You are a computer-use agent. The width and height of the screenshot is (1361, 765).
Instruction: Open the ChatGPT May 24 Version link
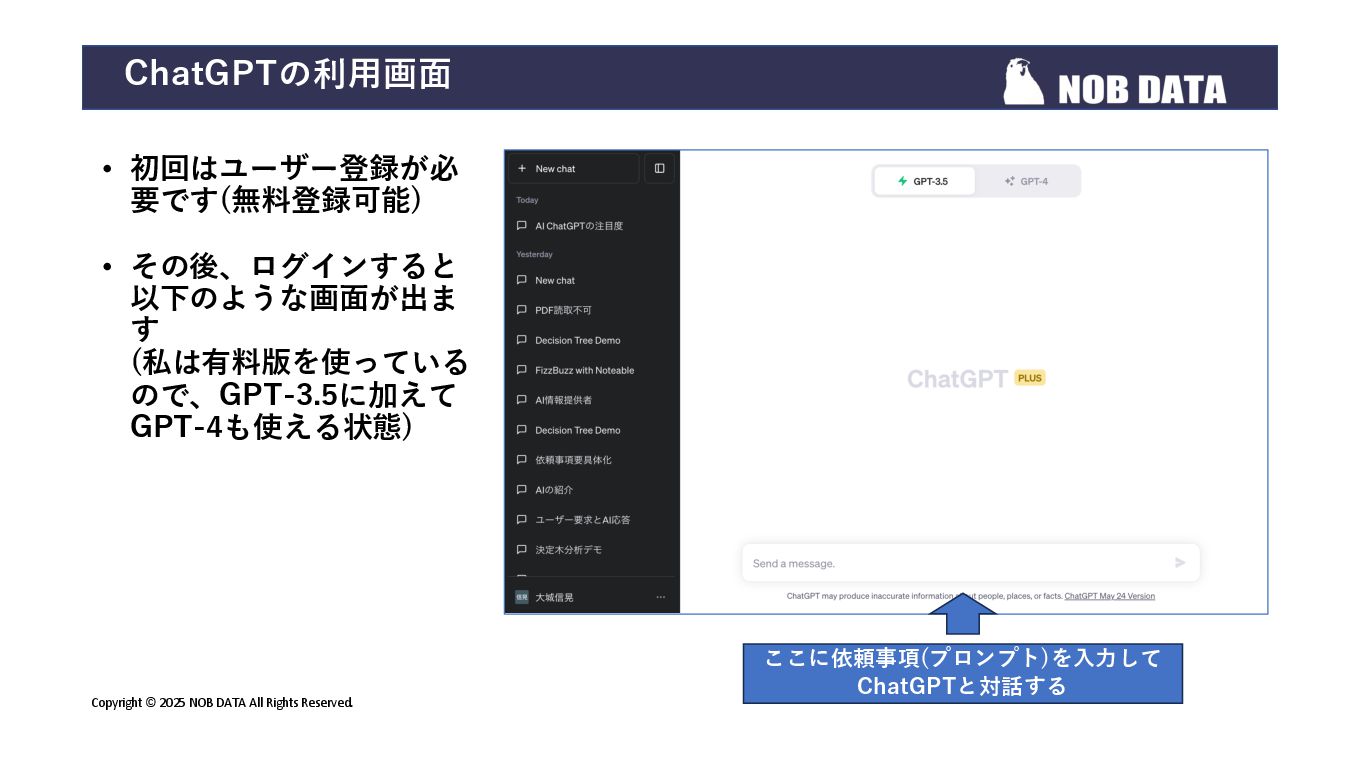[x=1109, y=596]
